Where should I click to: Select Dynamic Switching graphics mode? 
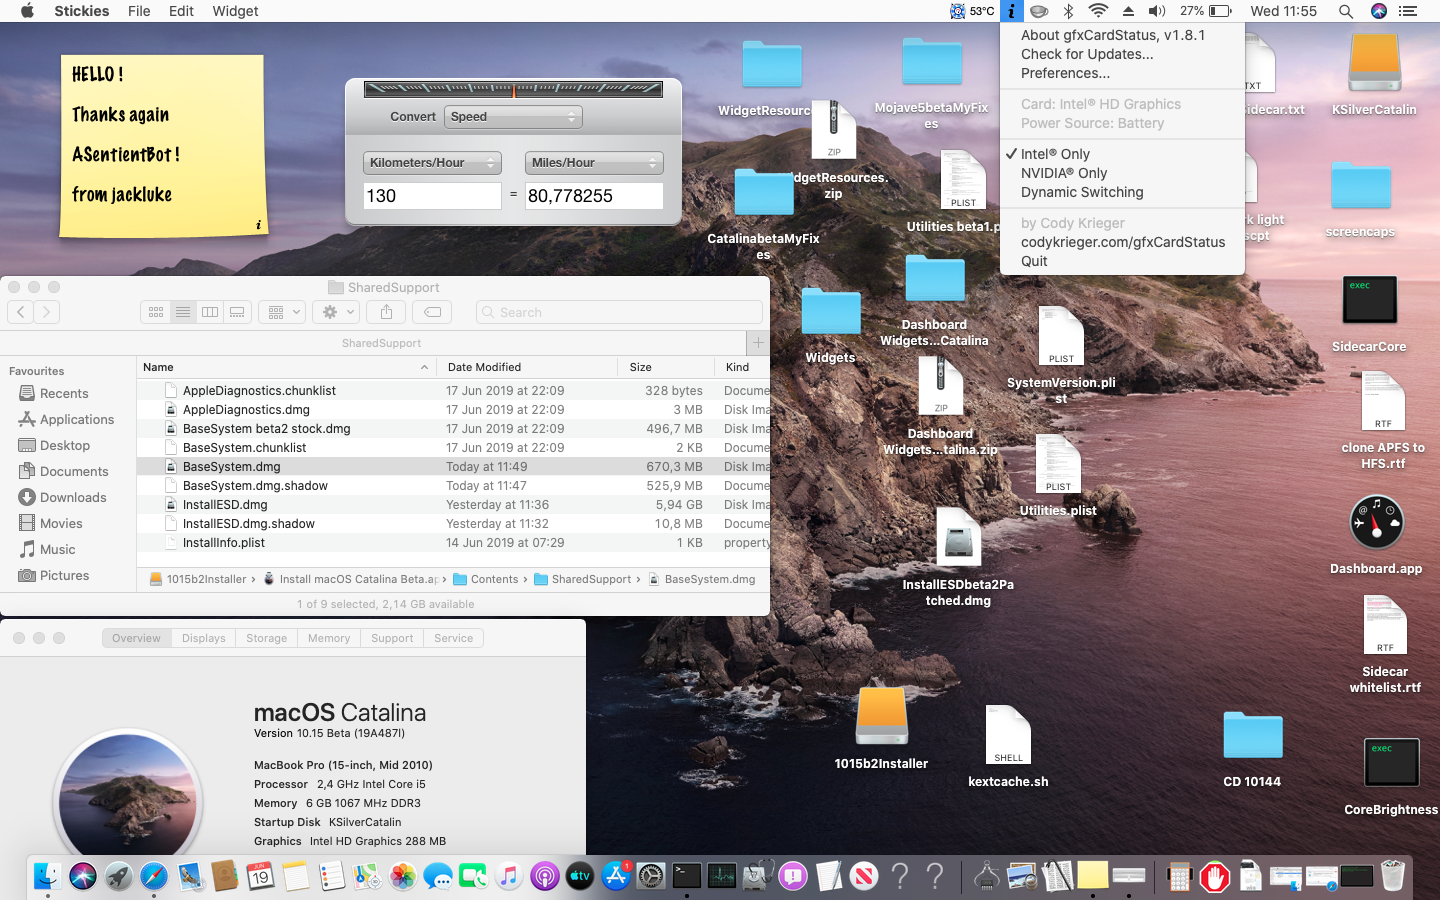click(x=1122, y=192)
